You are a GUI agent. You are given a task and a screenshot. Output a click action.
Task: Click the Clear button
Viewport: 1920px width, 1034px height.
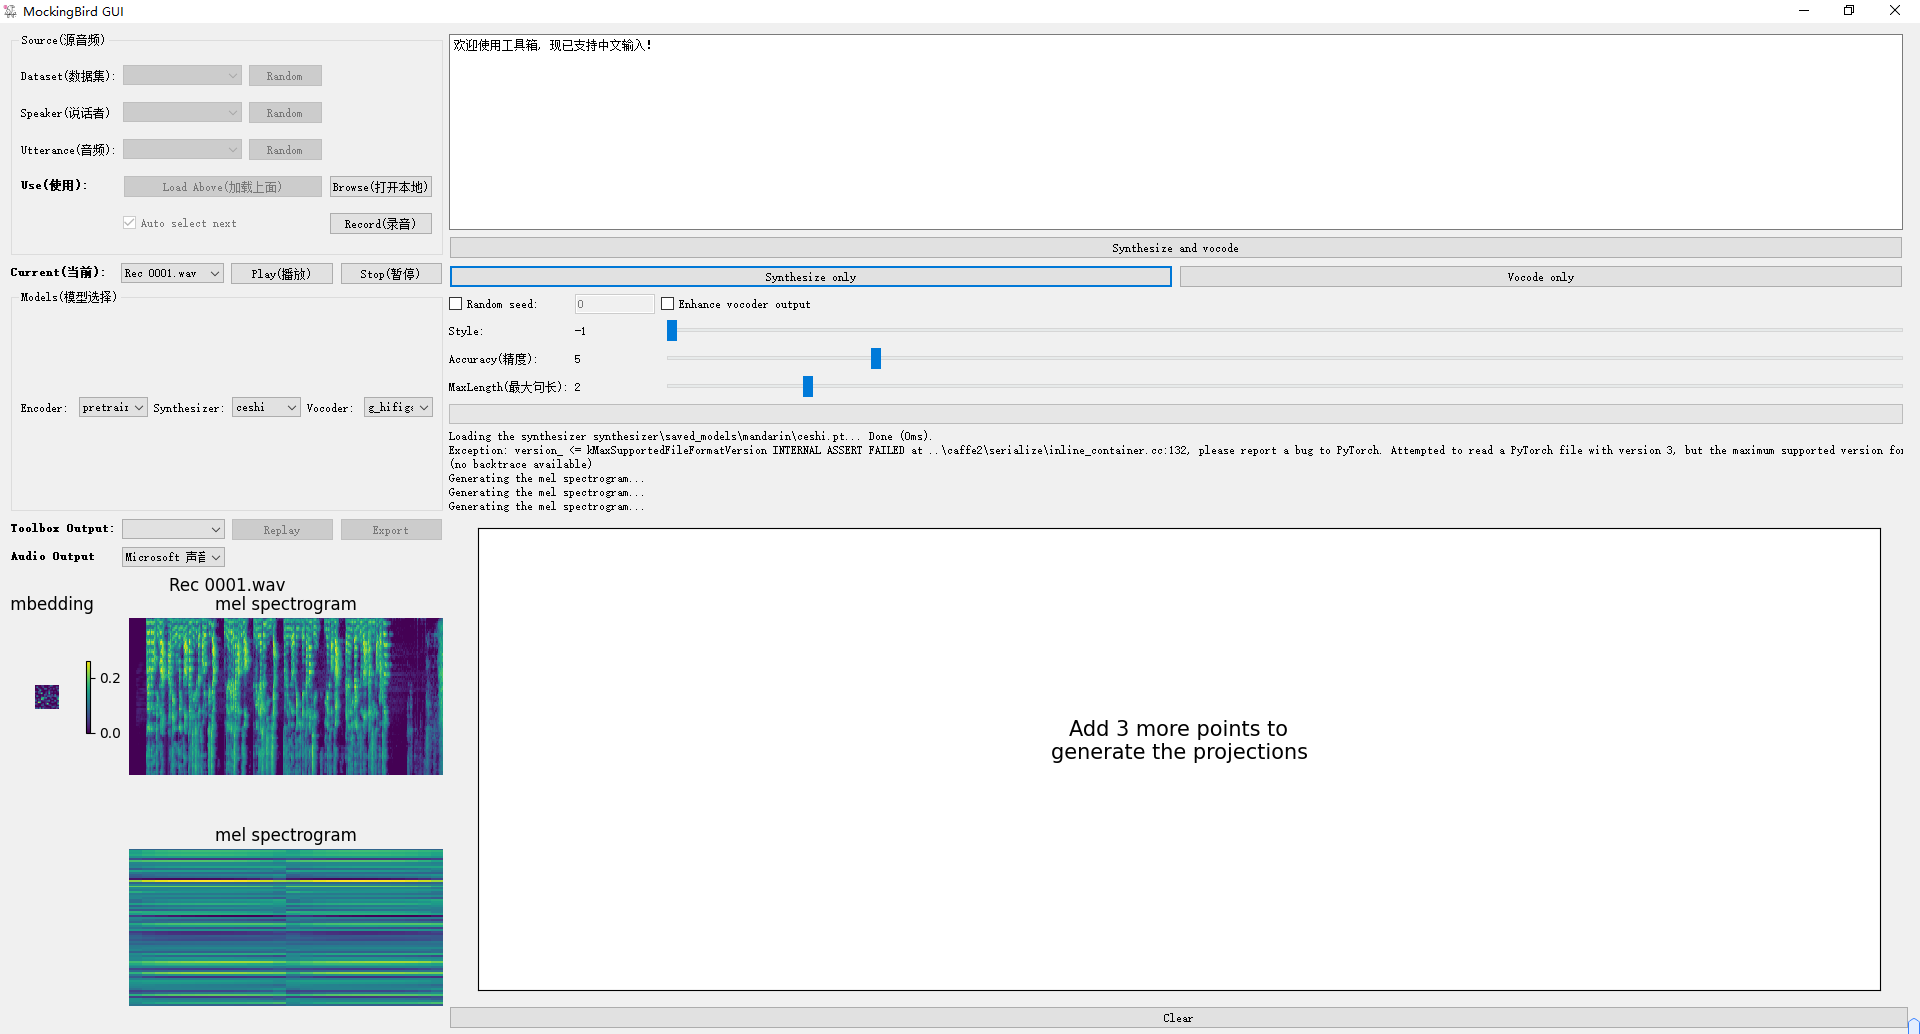[x=1179, y=1018]
